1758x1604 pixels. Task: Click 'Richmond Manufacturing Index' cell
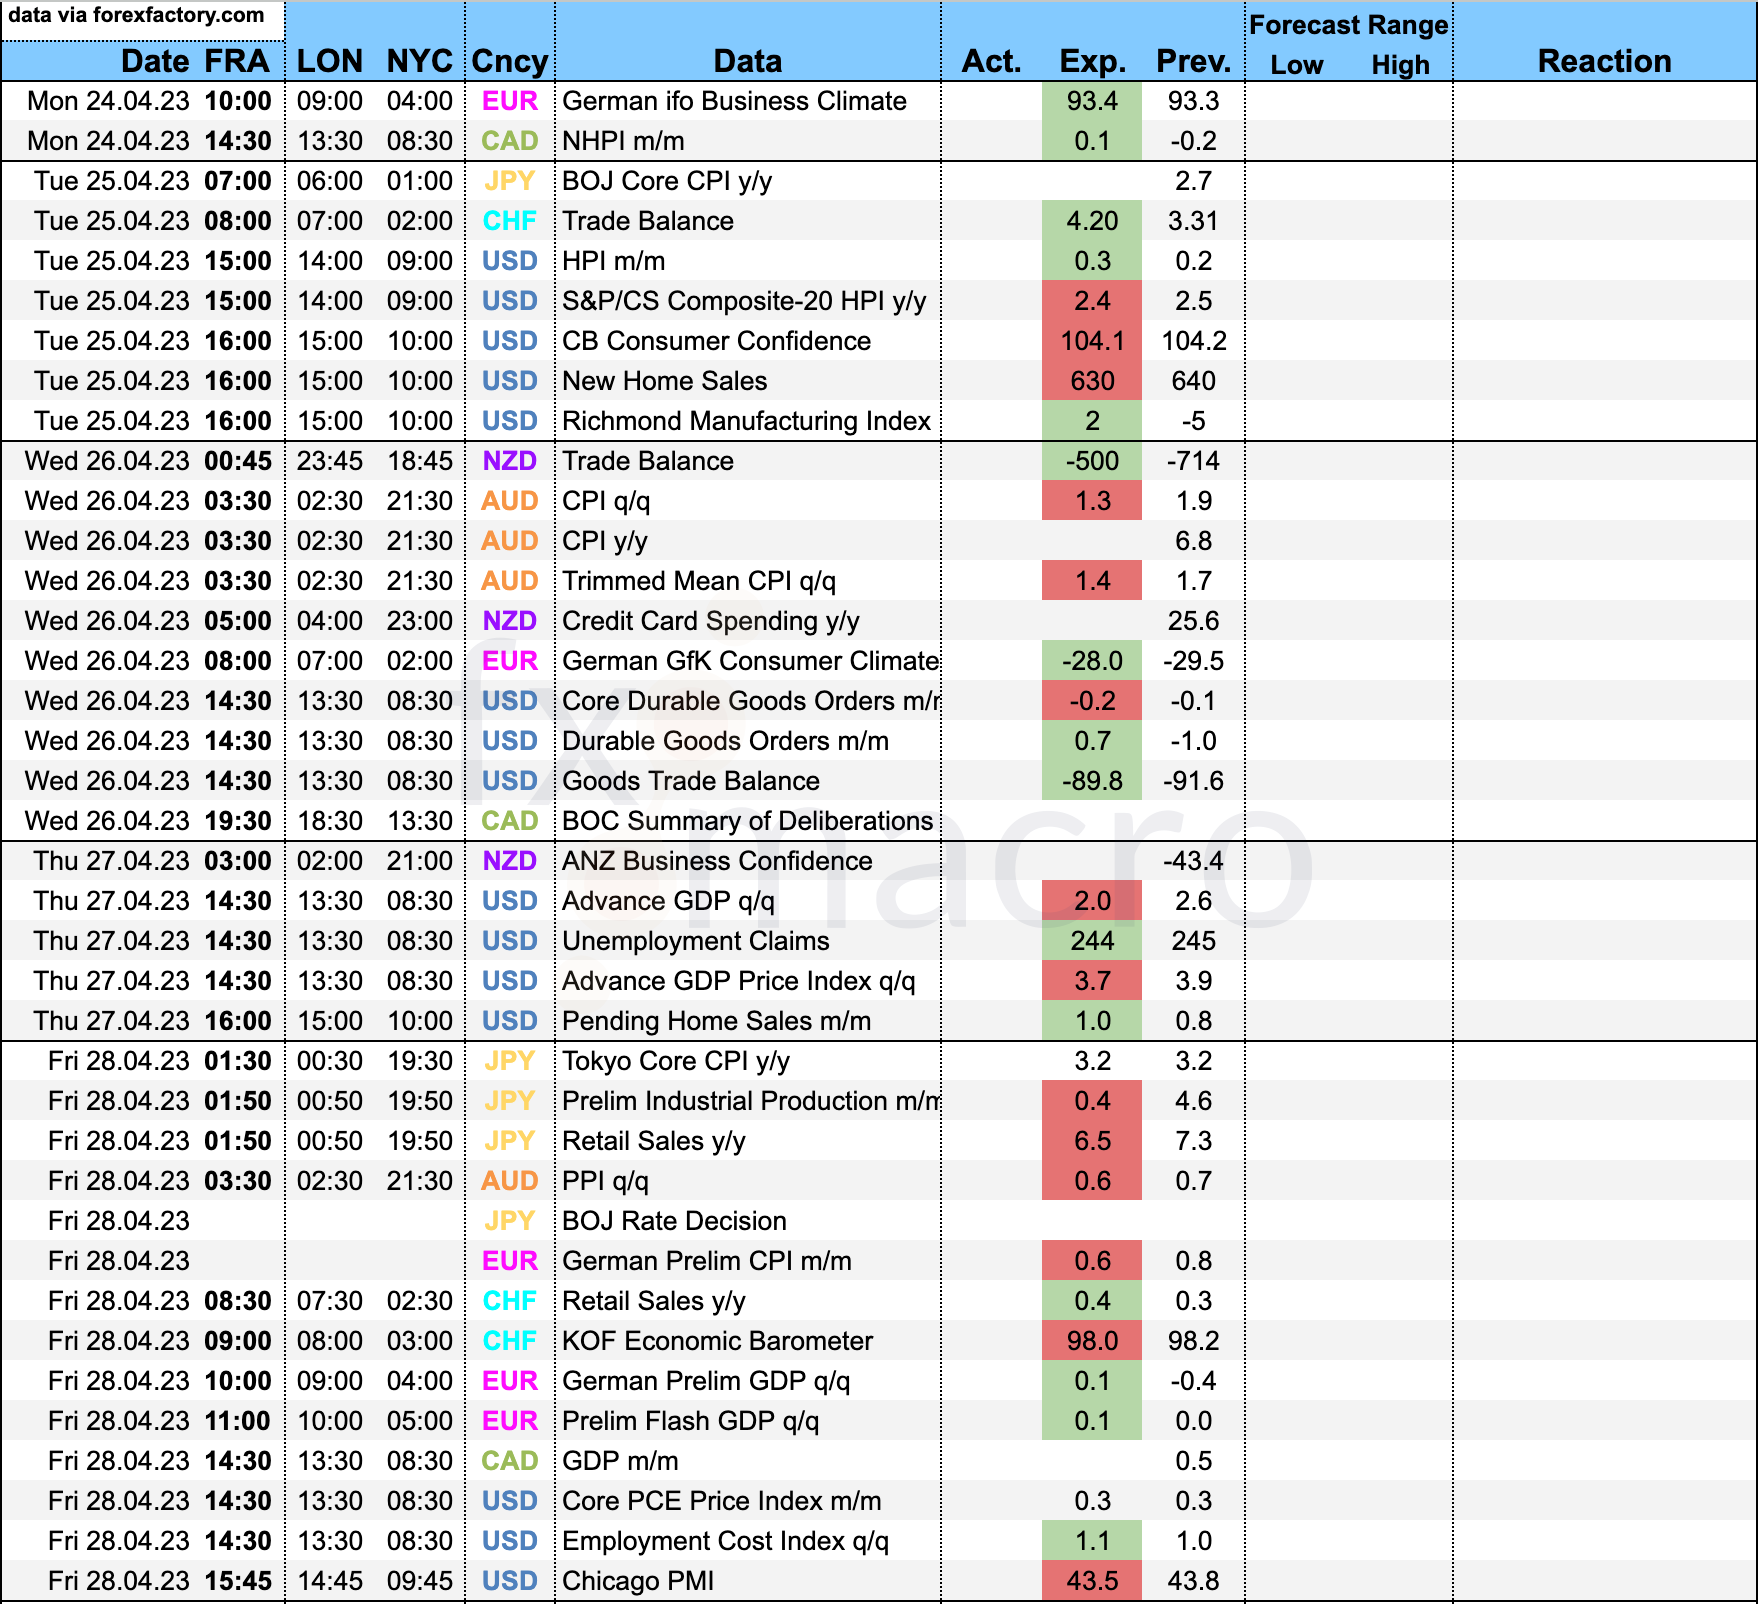point(748,421)
